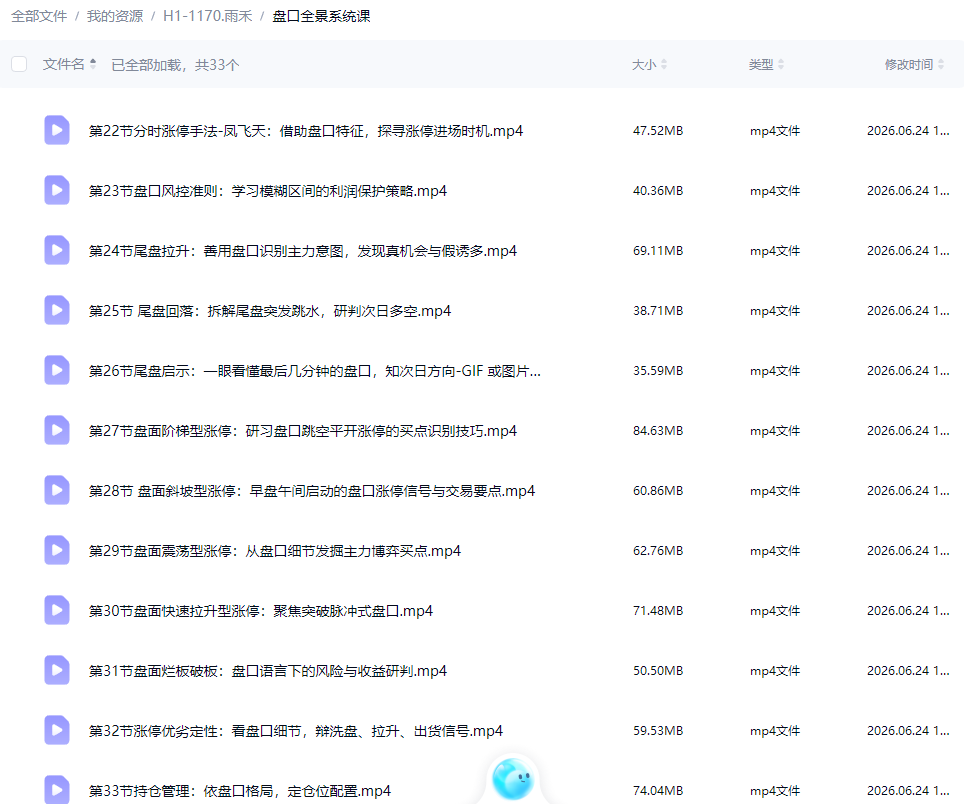Open 第33节持仓管理 mp4 file

[x=240, y=791]
